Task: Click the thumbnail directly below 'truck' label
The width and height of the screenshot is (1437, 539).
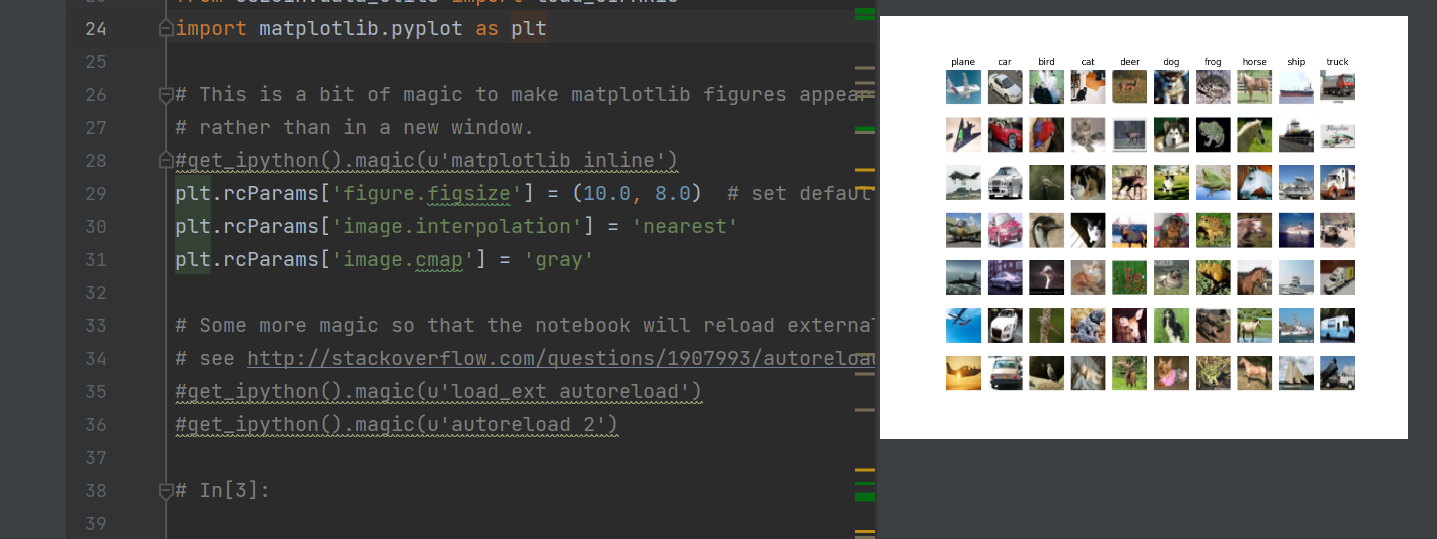Action: click(1338, 87)
